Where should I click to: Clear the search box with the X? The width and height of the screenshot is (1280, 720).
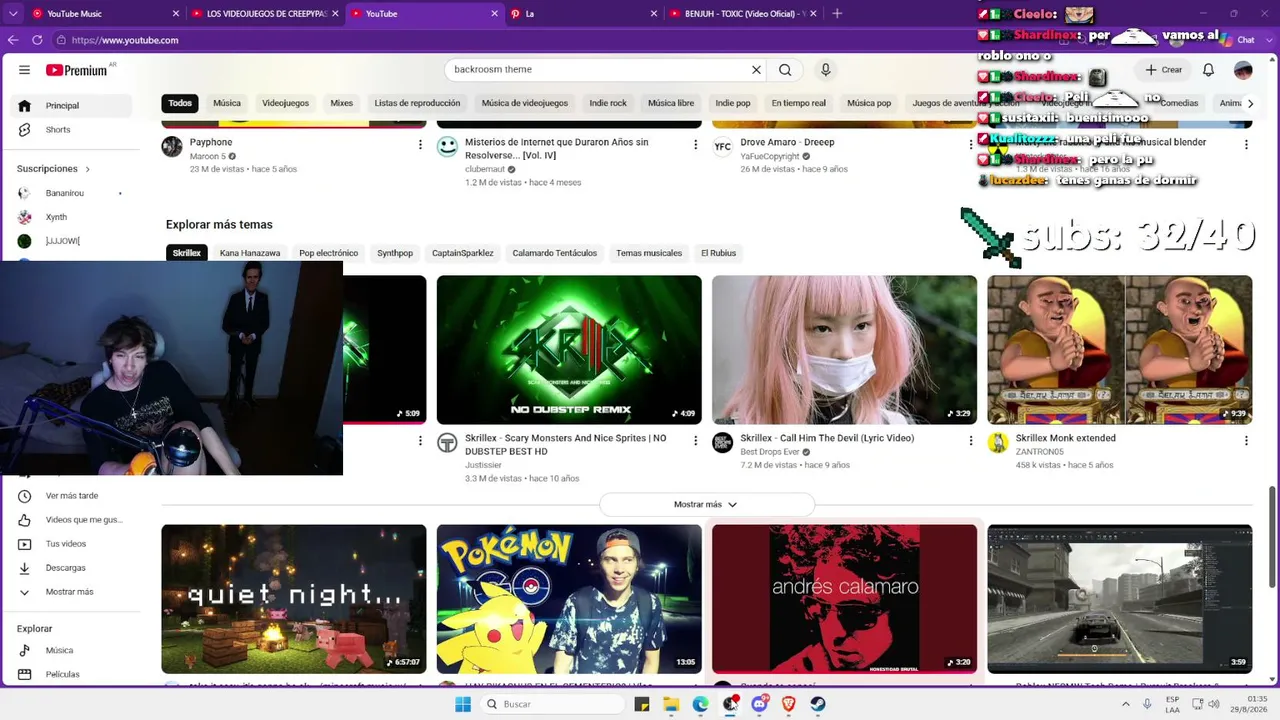point(756,70)
